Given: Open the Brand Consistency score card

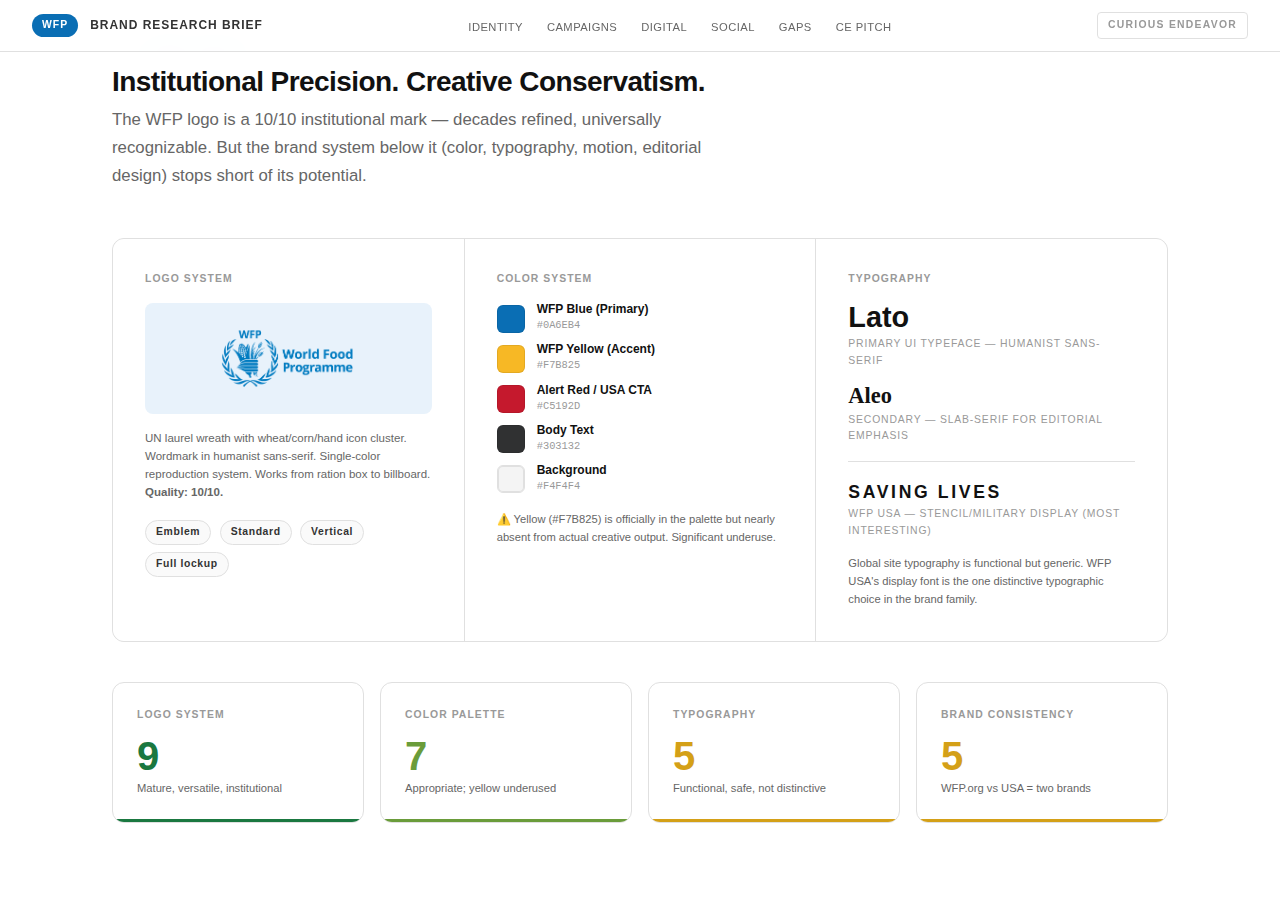Looking at the screenshot, I should tap(1042, 752).
